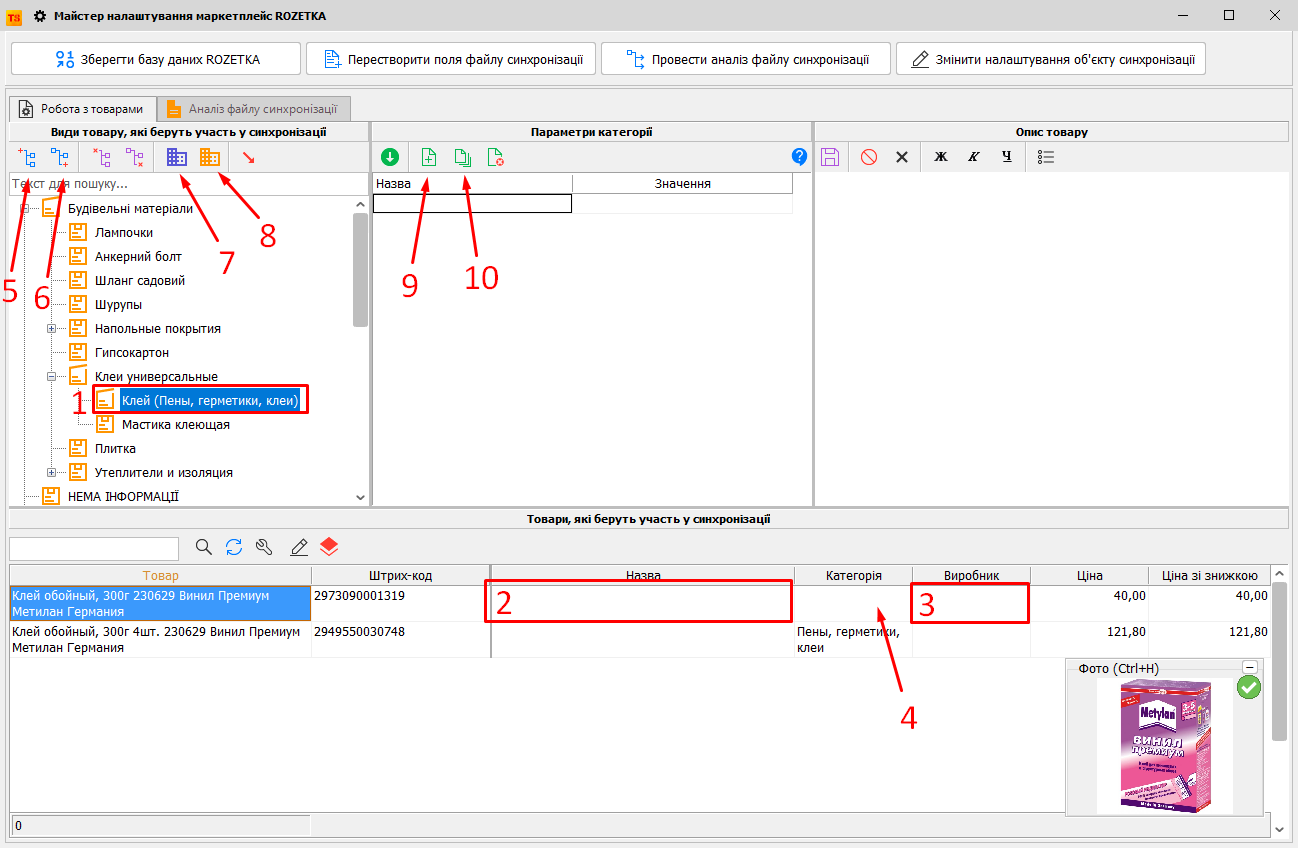Click the green add parameter document icon

(429, 157)
